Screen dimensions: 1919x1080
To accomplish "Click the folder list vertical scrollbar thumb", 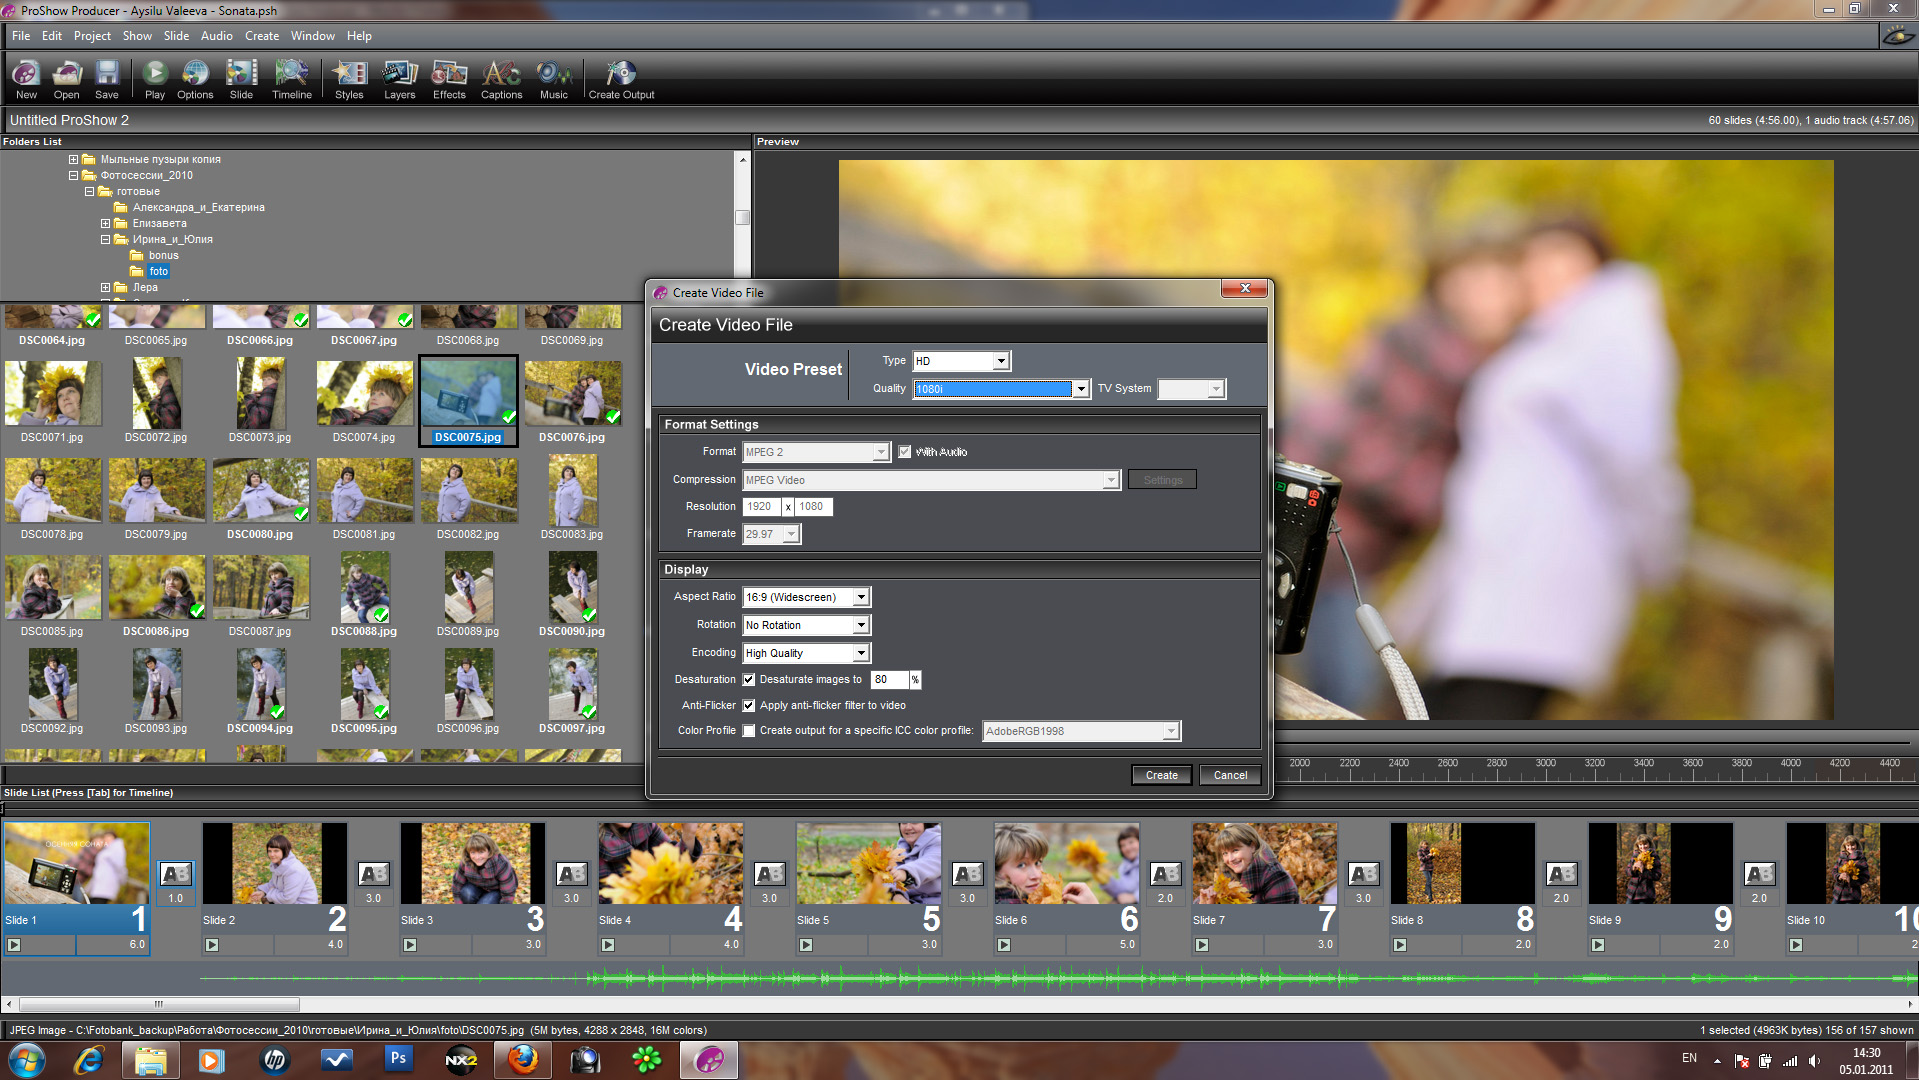I will [742, 217].
